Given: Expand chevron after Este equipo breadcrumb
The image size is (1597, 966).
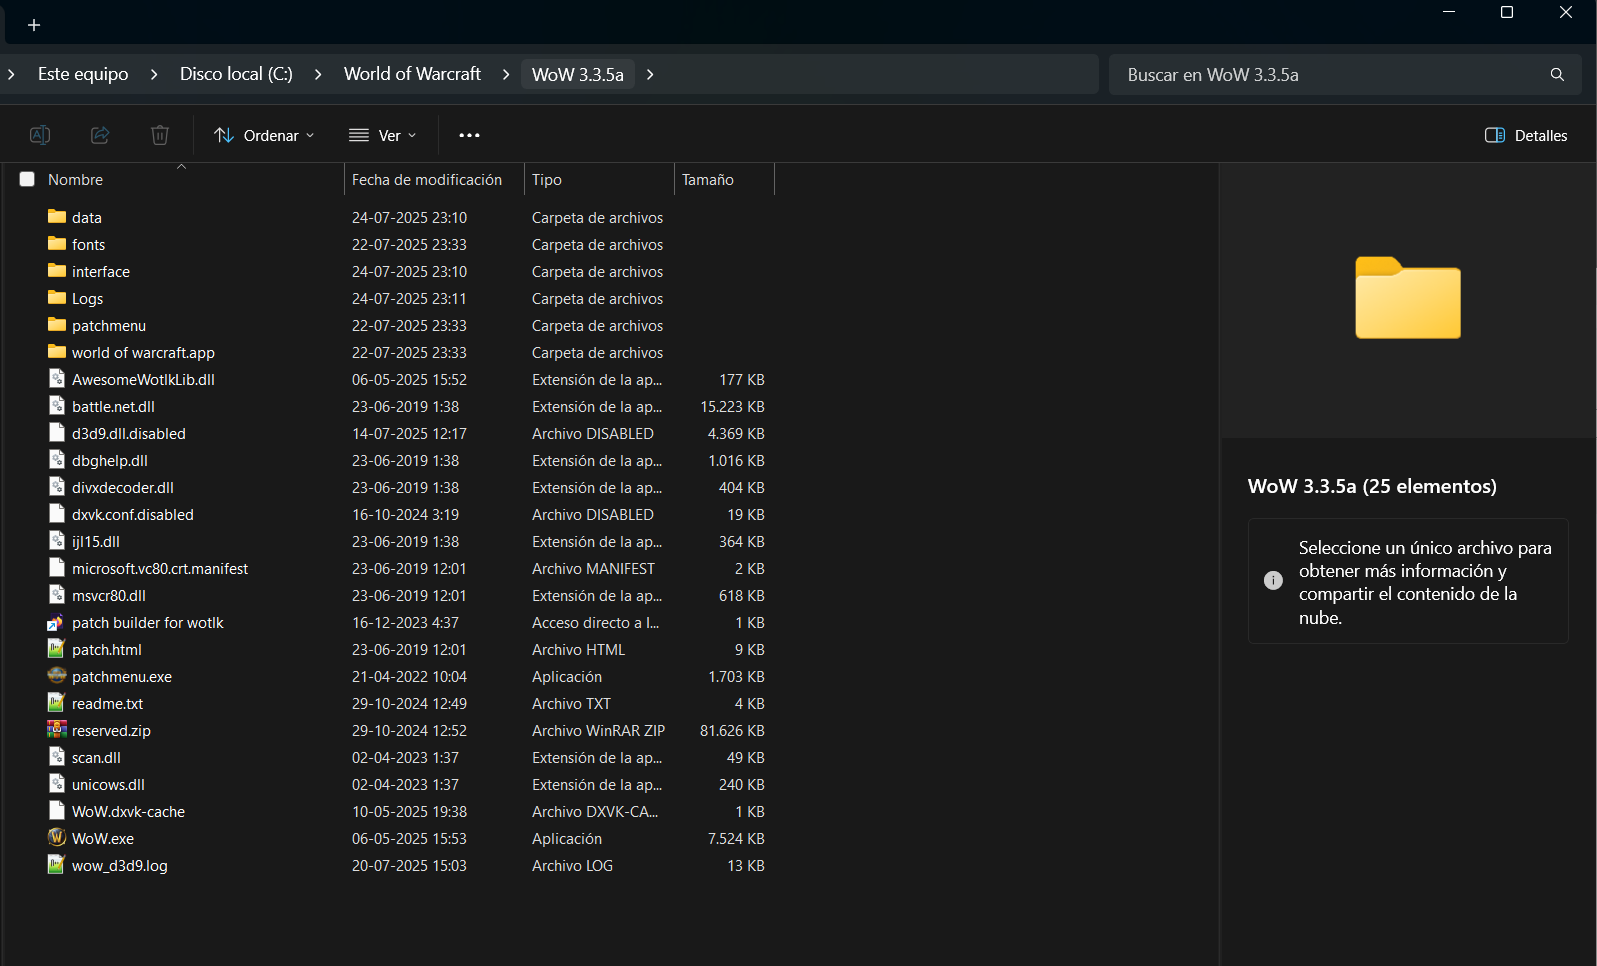Looking at the screenshot, I should pos(154,75).
